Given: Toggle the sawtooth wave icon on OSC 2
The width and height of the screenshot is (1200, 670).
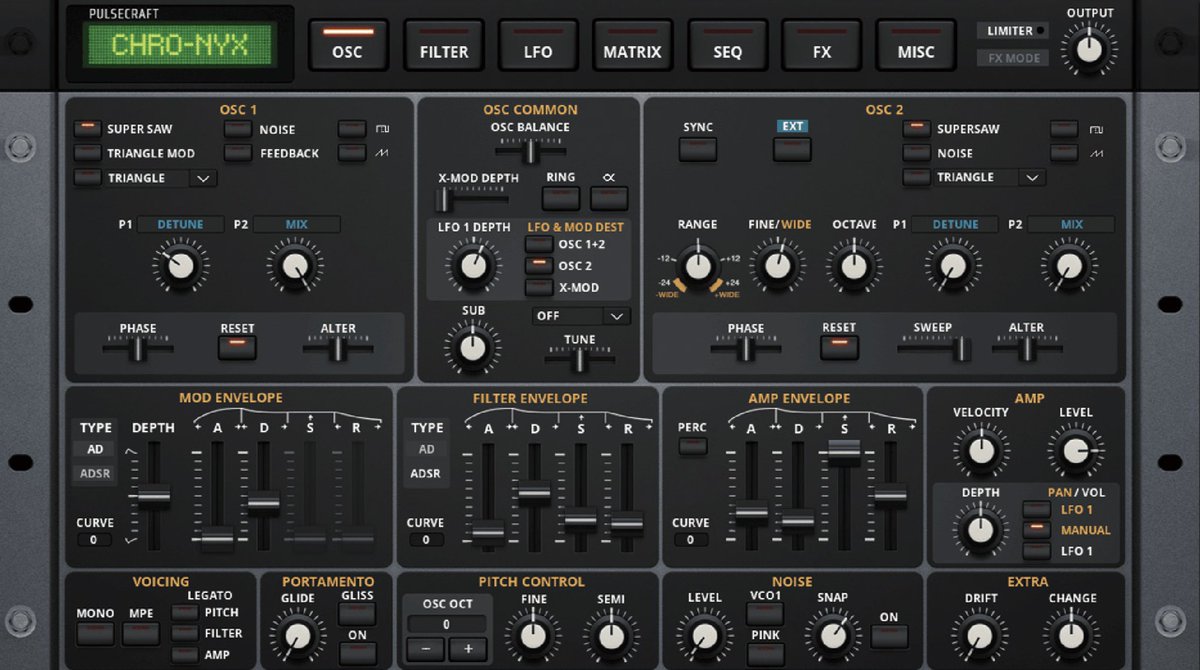Looking at the screenshot, I should 1062,153.
